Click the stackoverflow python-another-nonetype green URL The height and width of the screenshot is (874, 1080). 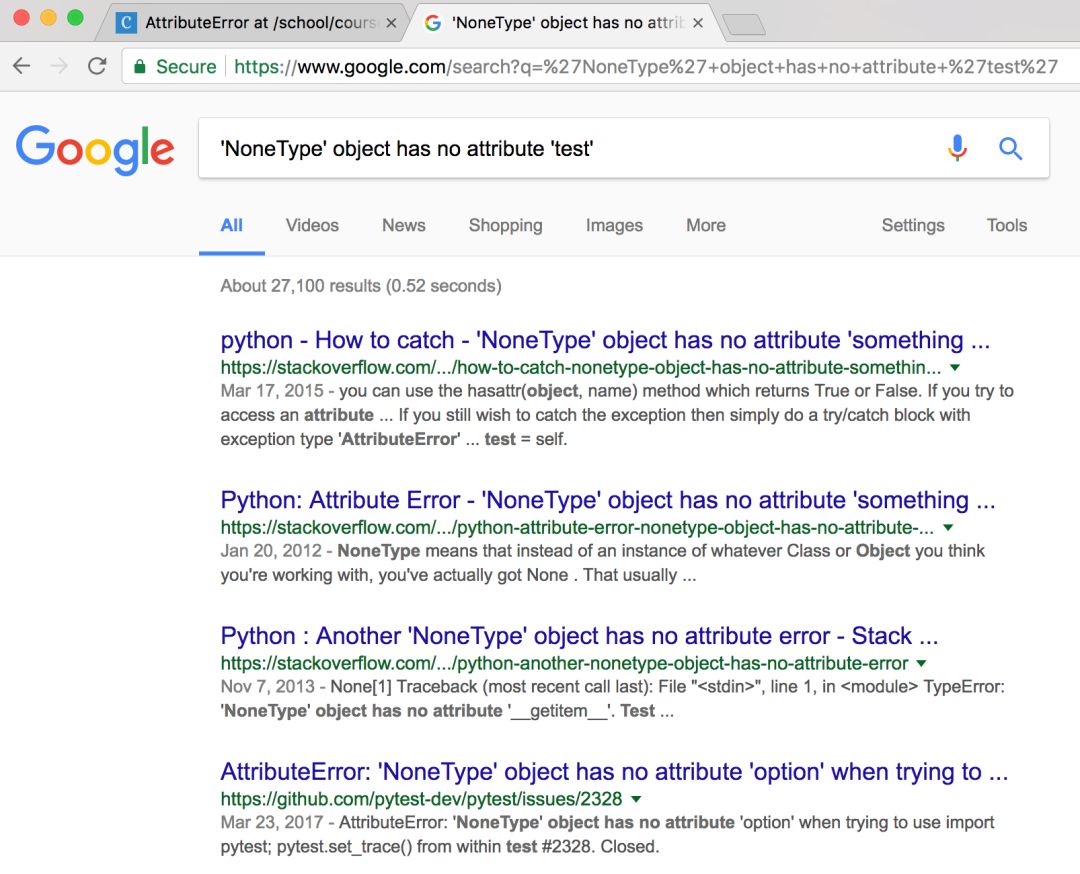click(x=563, y=663)
